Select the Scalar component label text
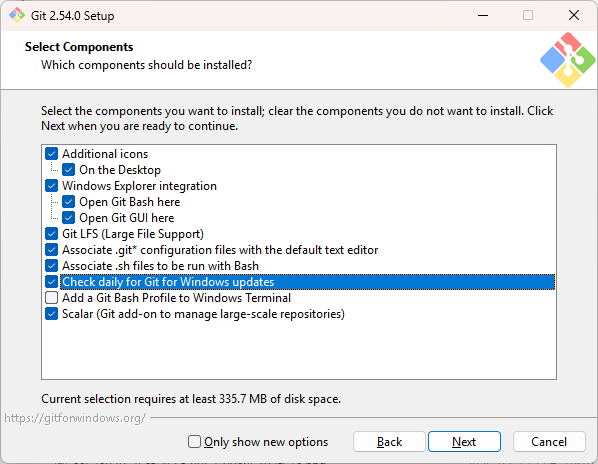Viewport: 598px width, 464px height. 203,314
